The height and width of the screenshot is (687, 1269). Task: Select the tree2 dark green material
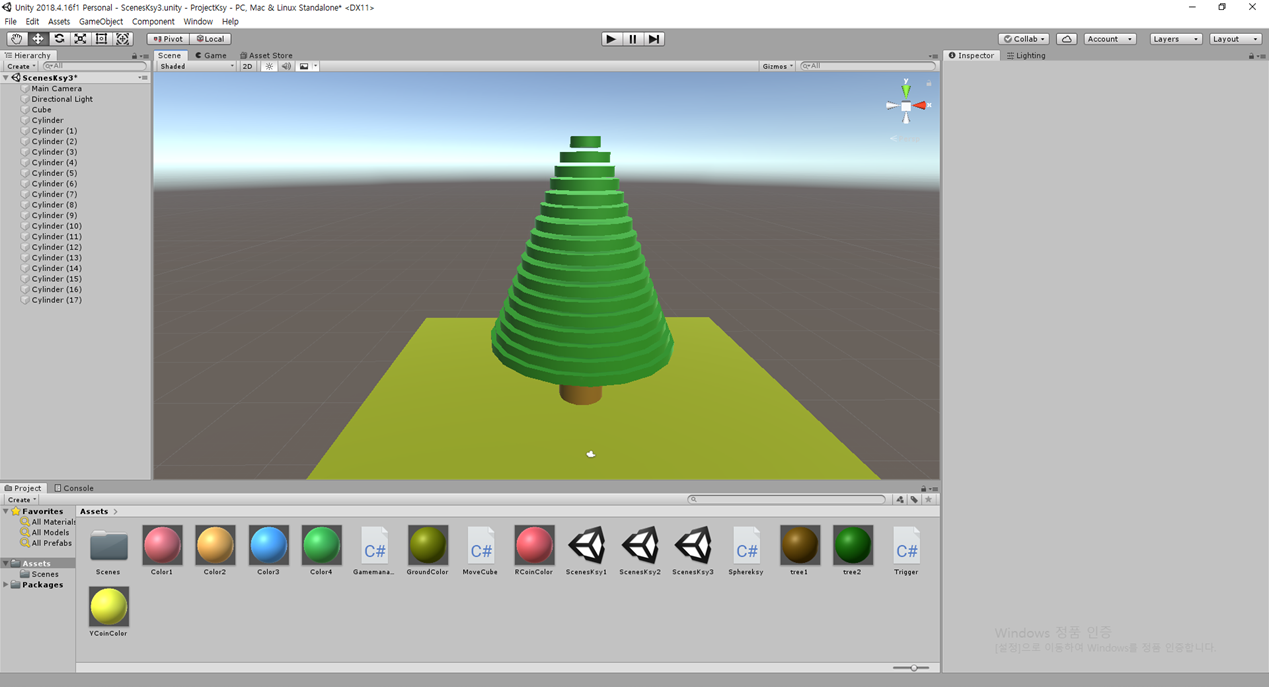(x=852, y=546)
